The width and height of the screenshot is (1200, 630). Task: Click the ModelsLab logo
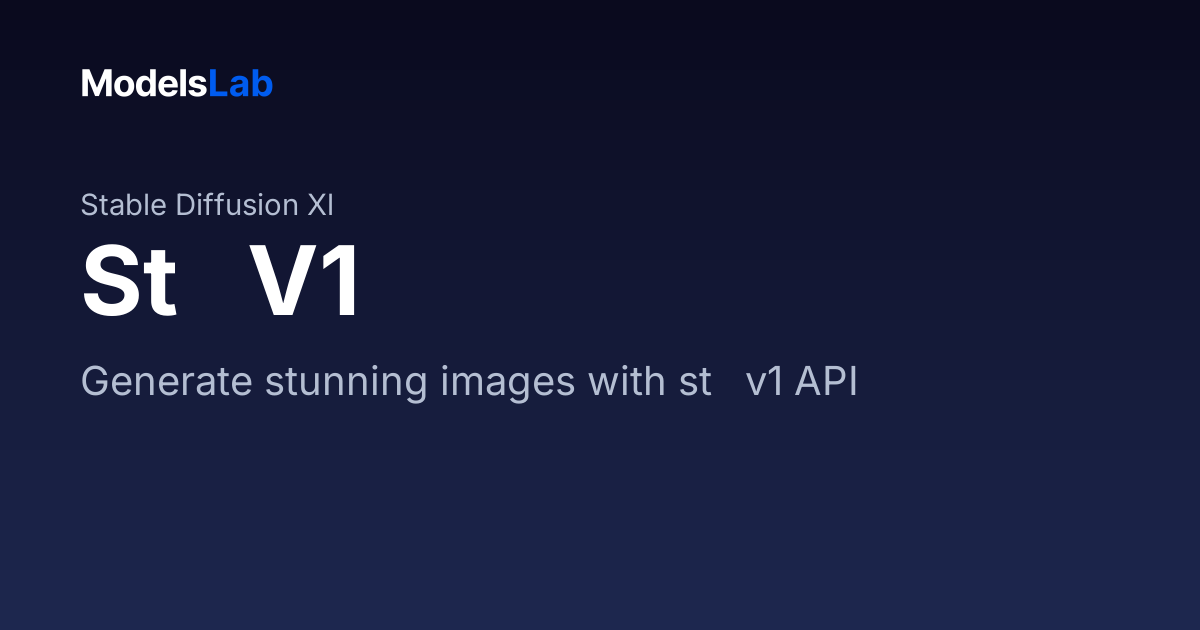coord(177,84)
